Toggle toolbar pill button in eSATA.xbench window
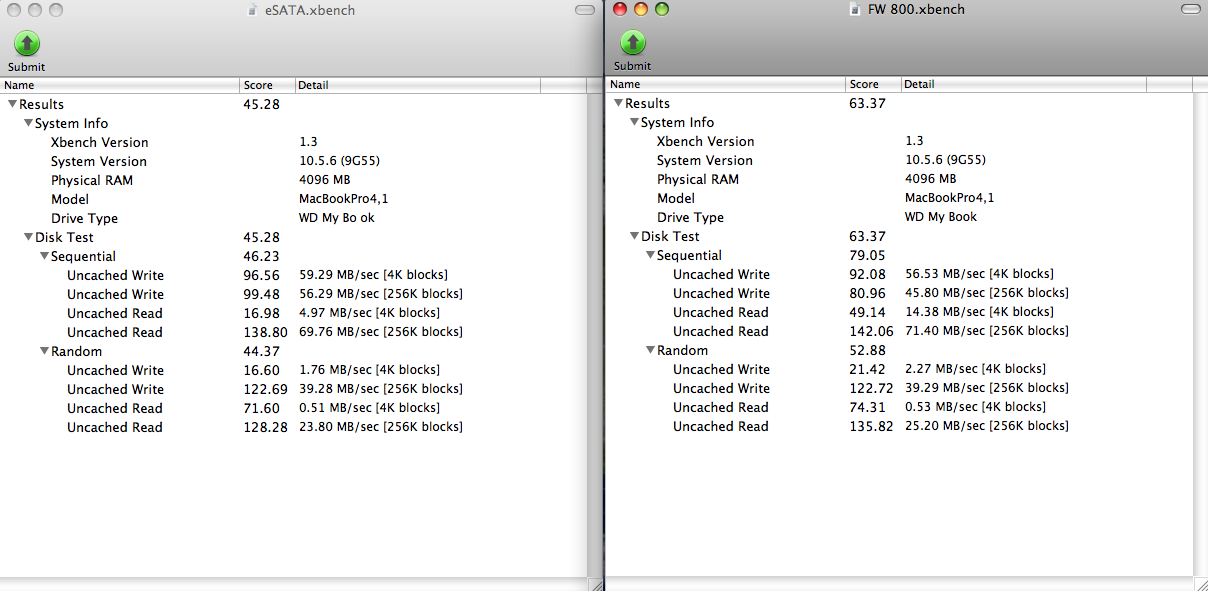Screen dimensions: 1208x591 click(584, 10)
